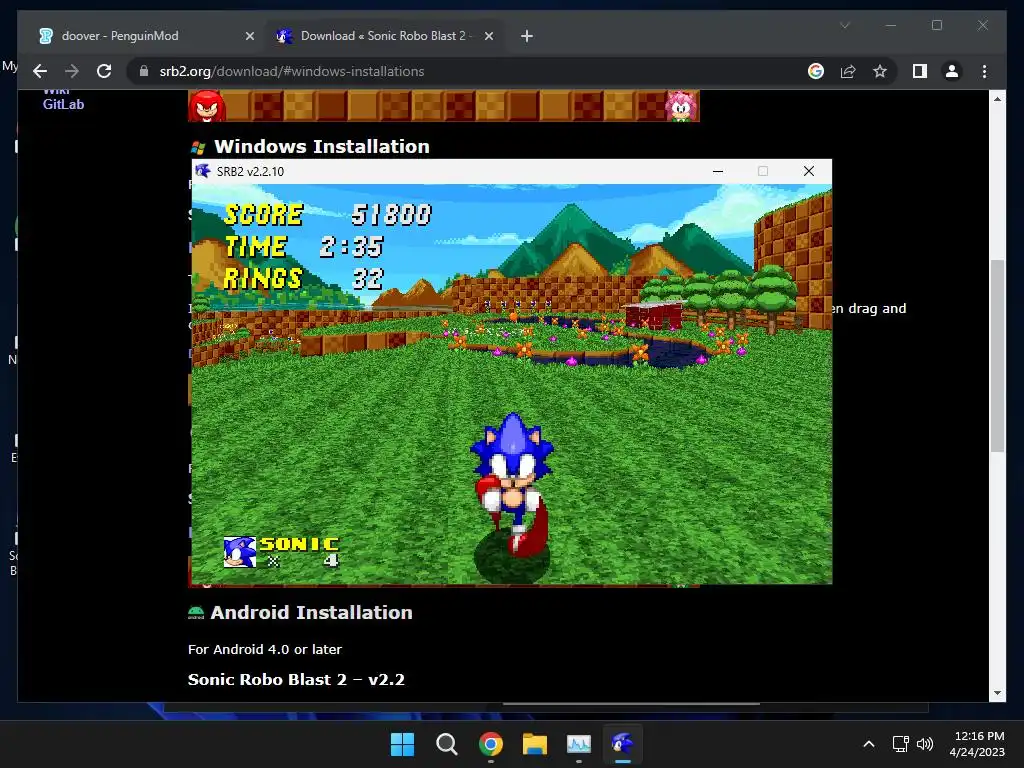
Task: Open volume control in system tray
Action: (925, 744)
